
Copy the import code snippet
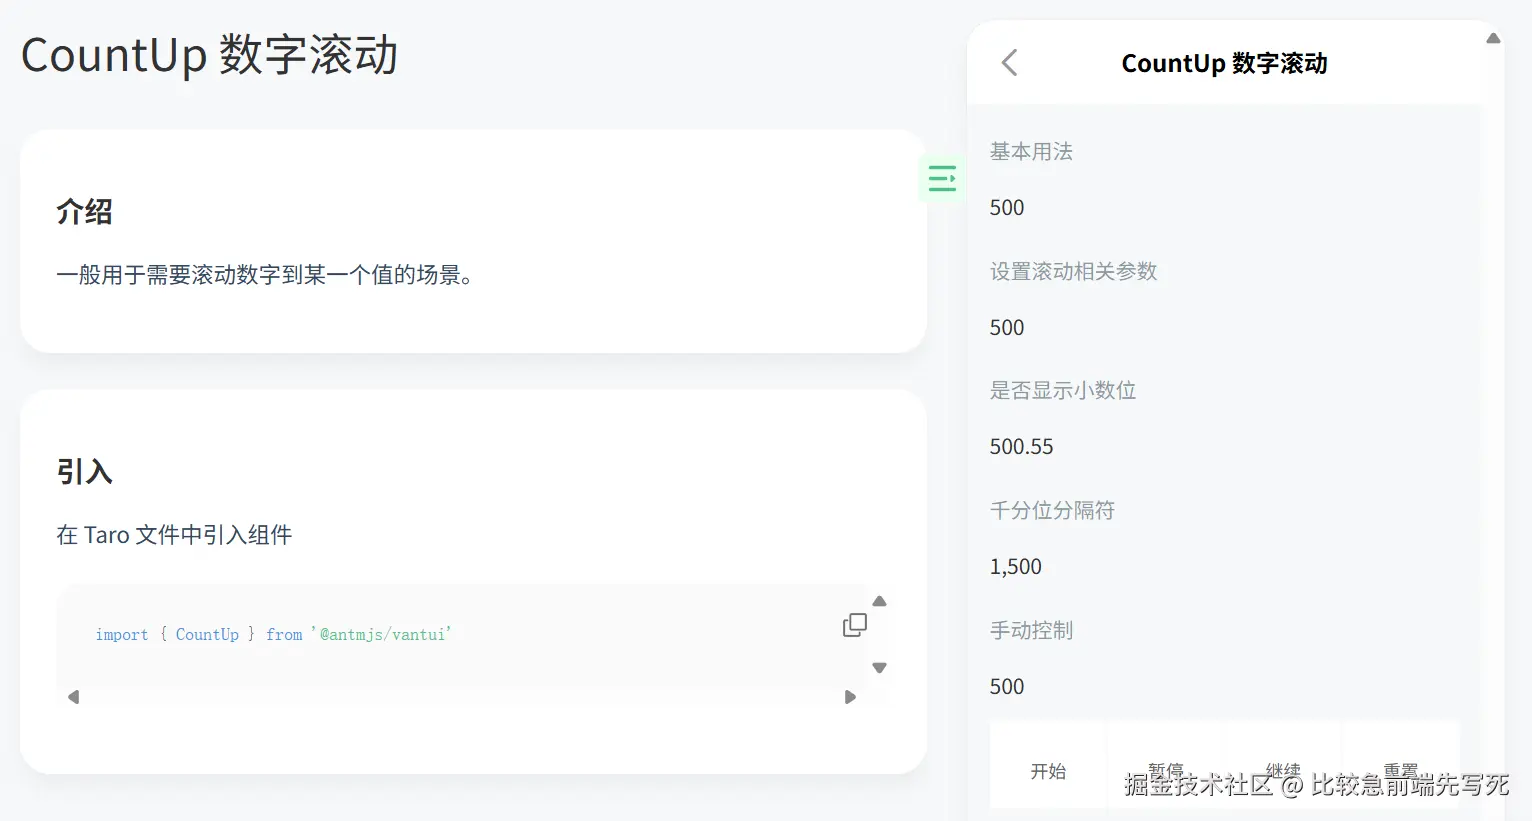click(x=855, y=625)
